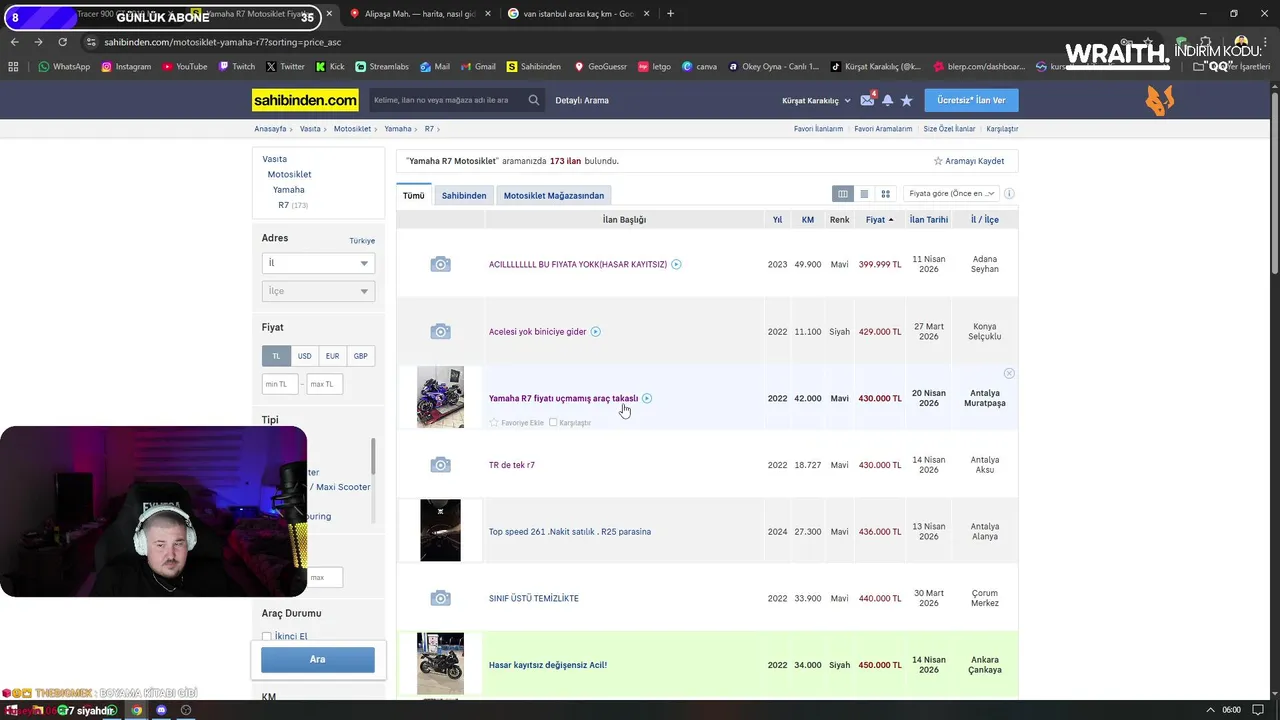The height and width of the screenshot is (720, 1280).
Task: Switch to compact list view icon
Action: coord(864,194)
